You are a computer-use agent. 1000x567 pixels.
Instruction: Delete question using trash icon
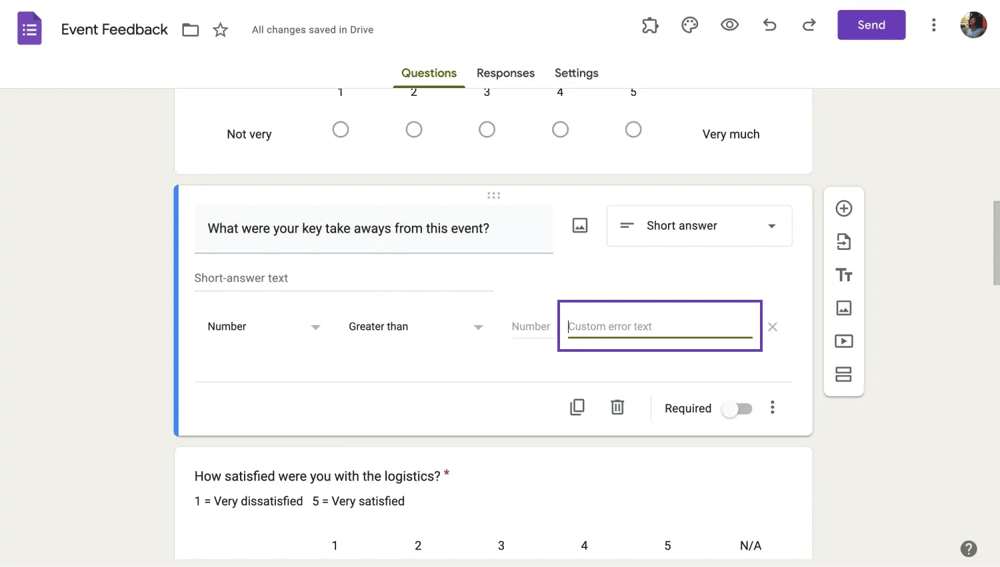(x=618, y=408)
